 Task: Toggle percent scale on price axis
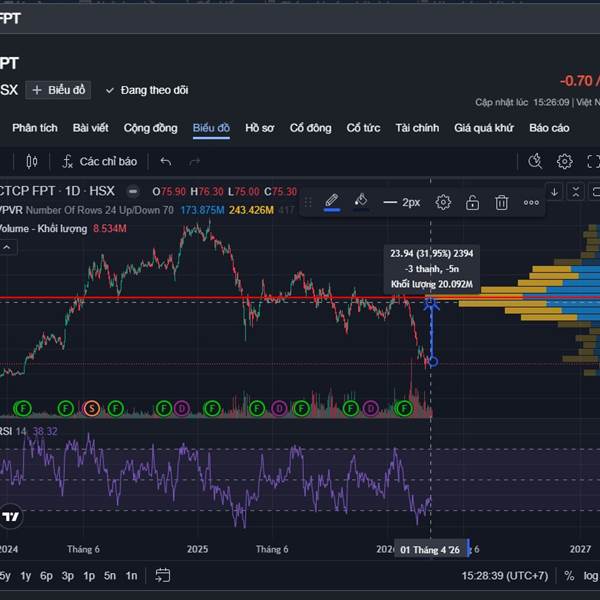569,576
